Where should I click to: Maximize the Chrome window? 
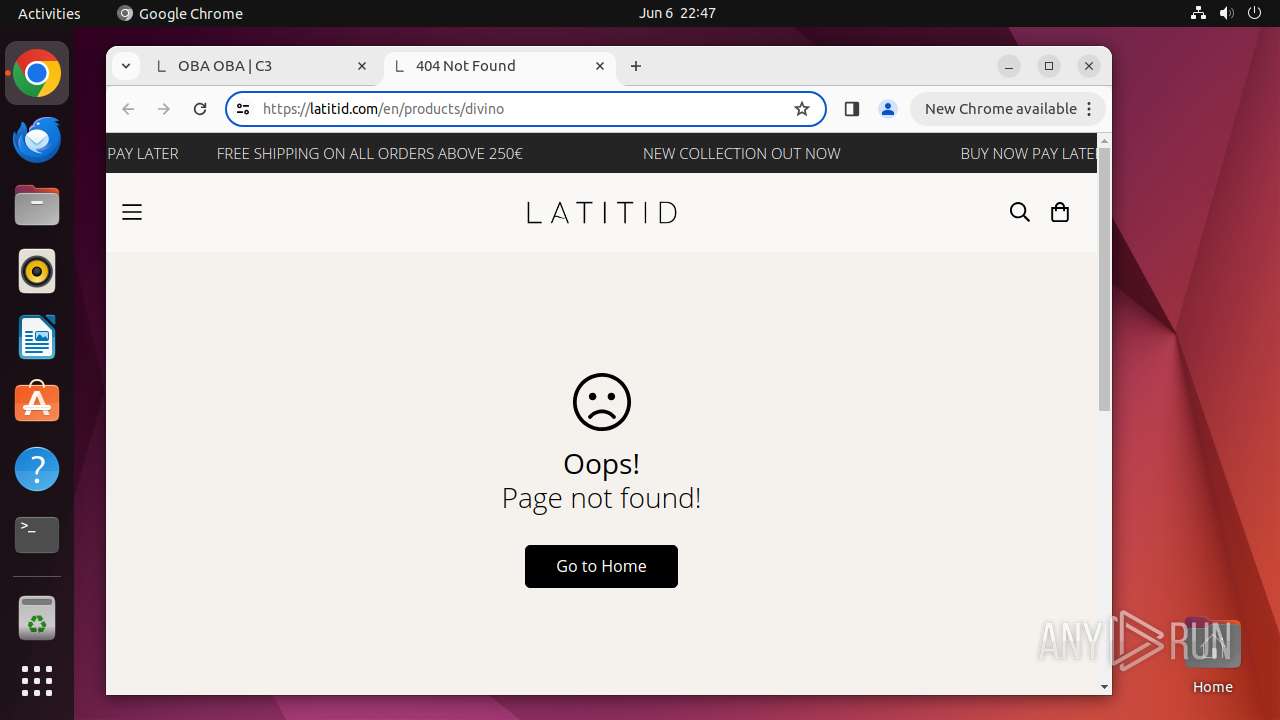click(x=1049, y=66)
